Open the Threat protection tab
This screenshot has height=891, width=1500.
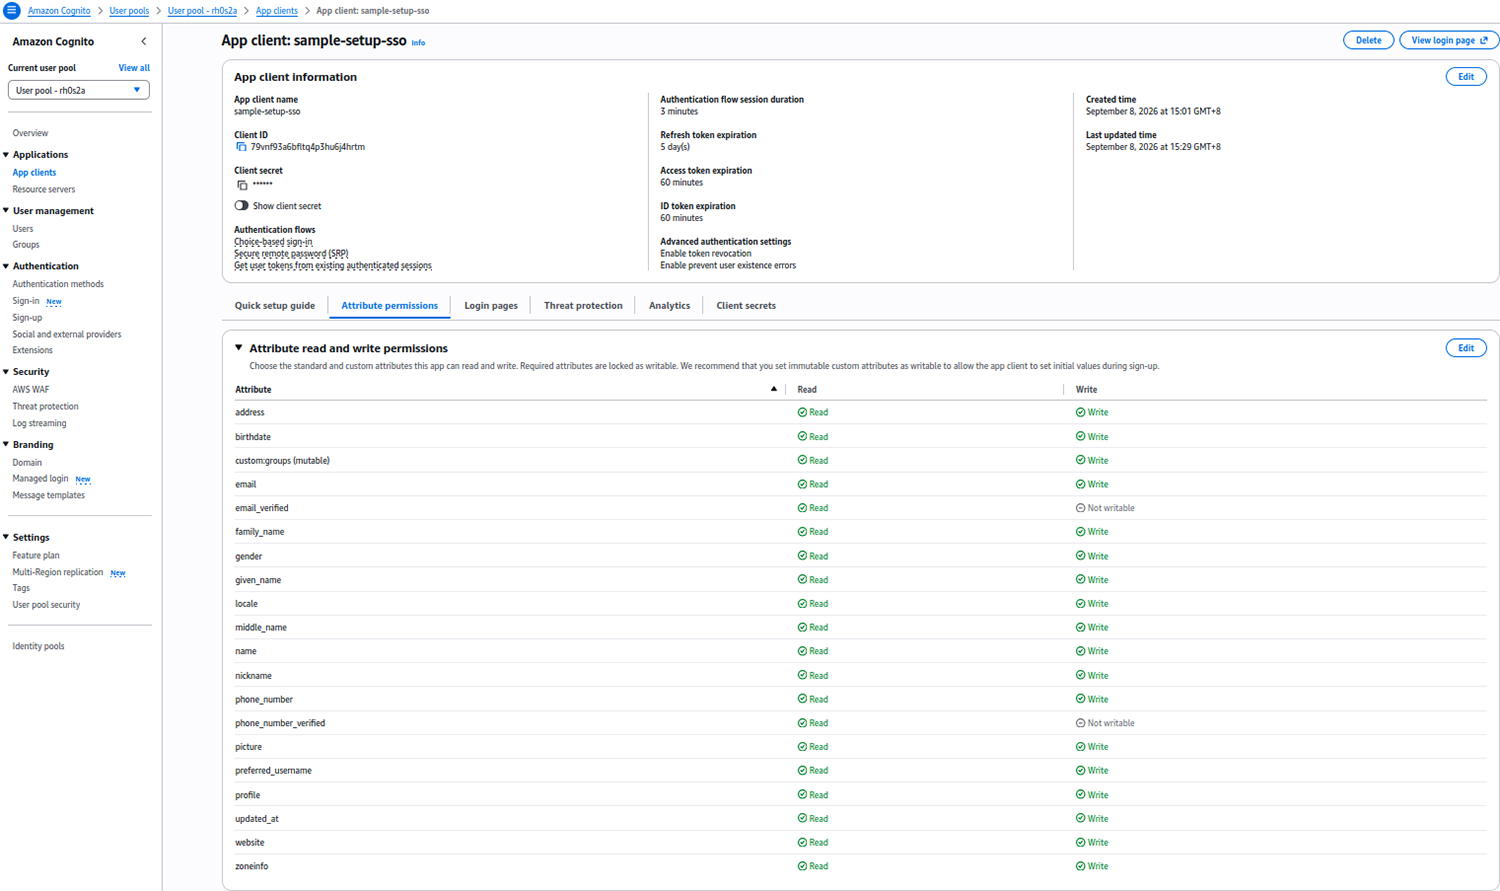583,306
